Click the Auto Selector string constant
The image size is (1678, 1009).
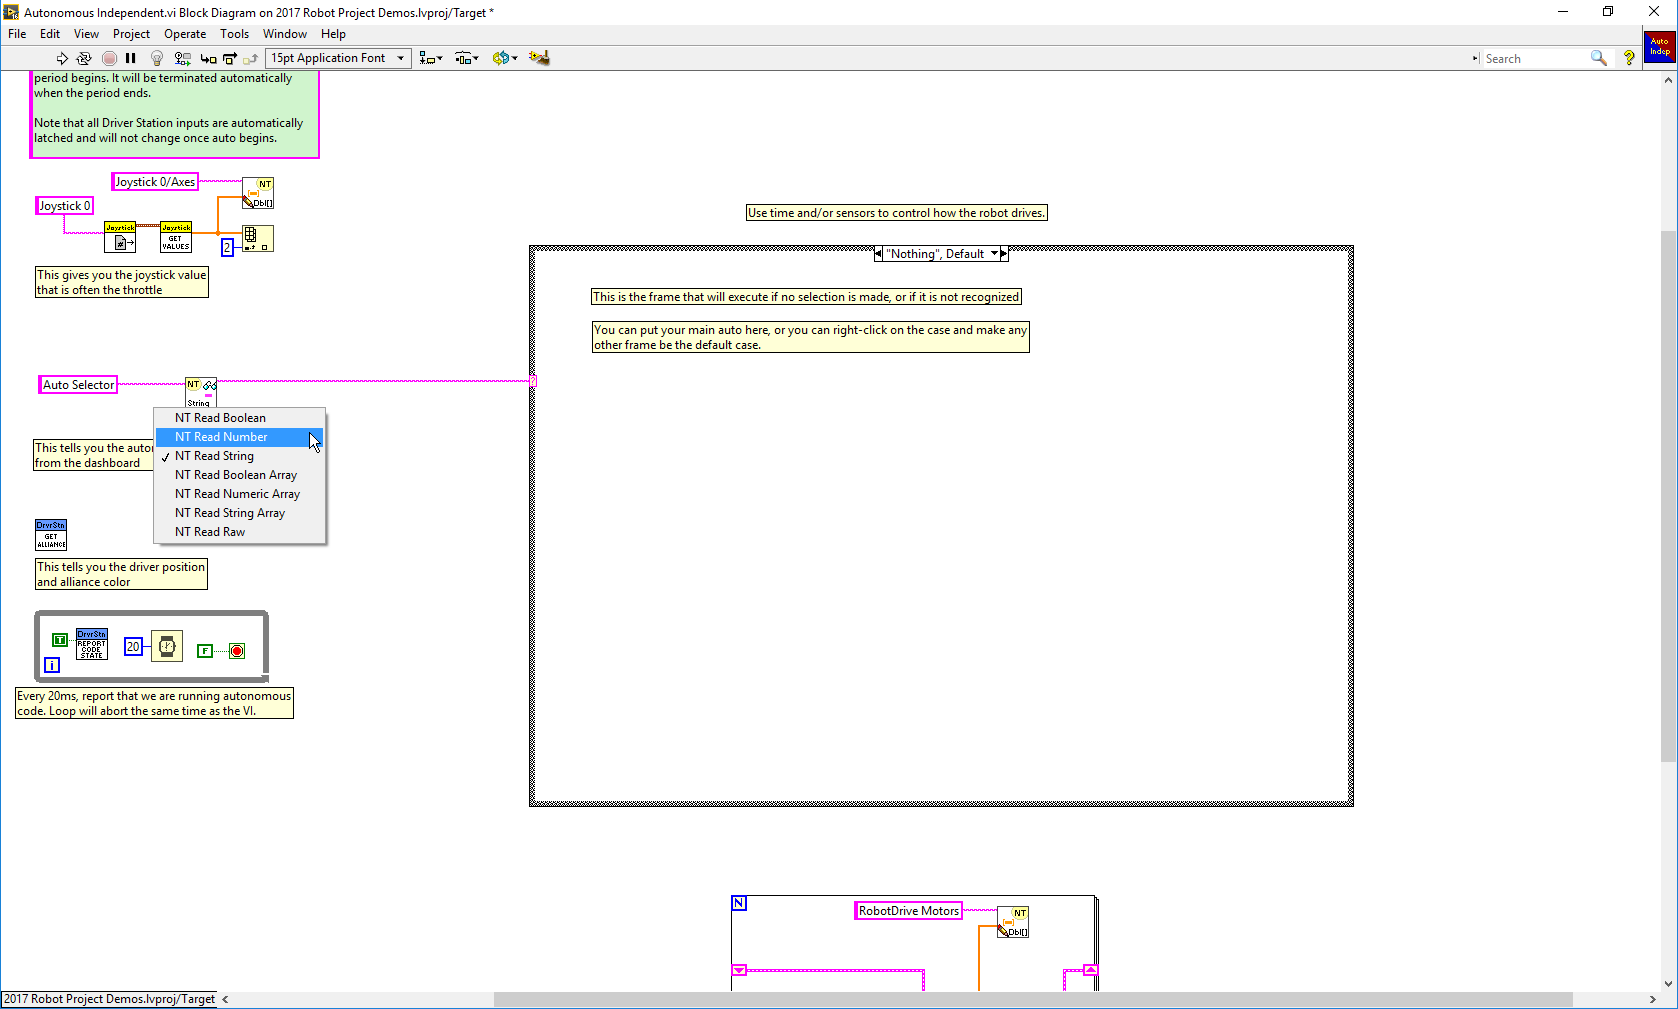click(x=78, y=385)
